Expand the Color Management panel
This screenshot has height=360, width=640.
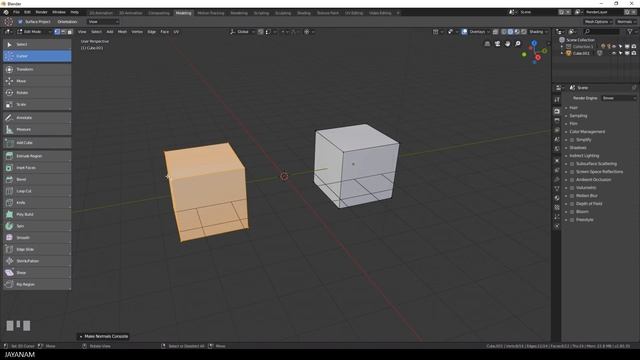pyautogui.click(x=587, y=132)
